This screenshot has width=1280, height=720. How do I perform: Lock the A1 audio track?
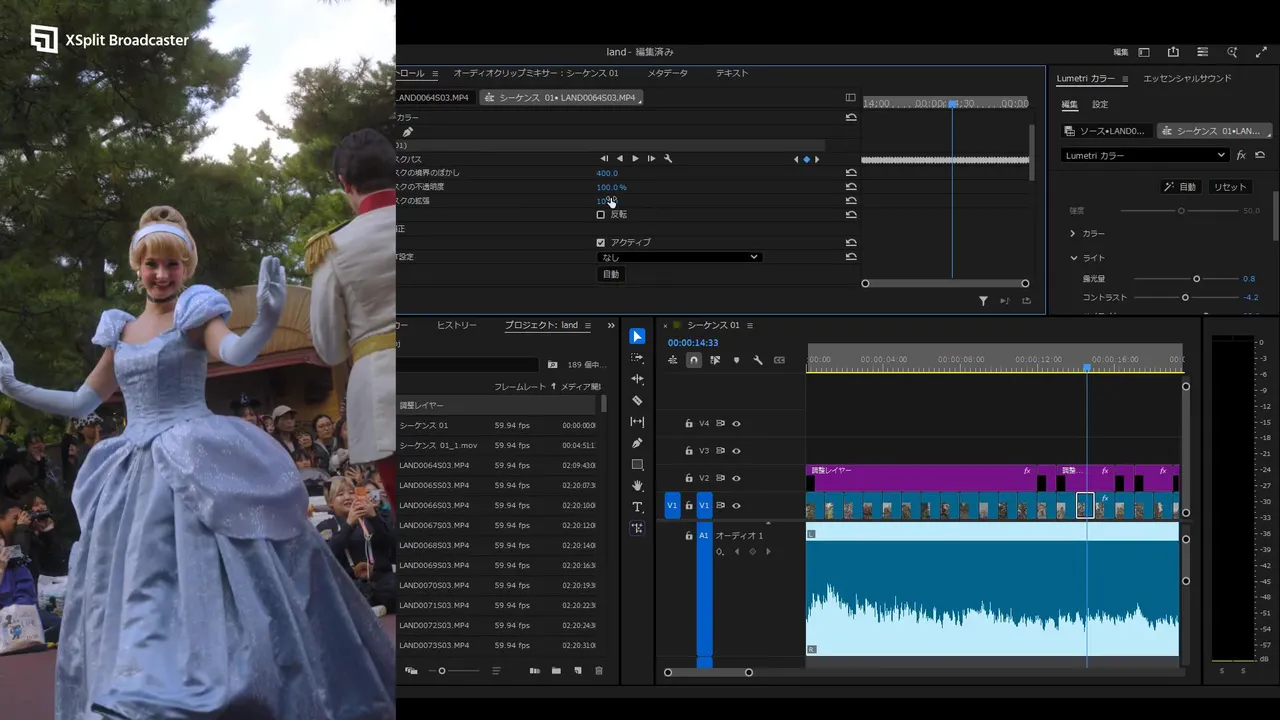pos(688,536)
